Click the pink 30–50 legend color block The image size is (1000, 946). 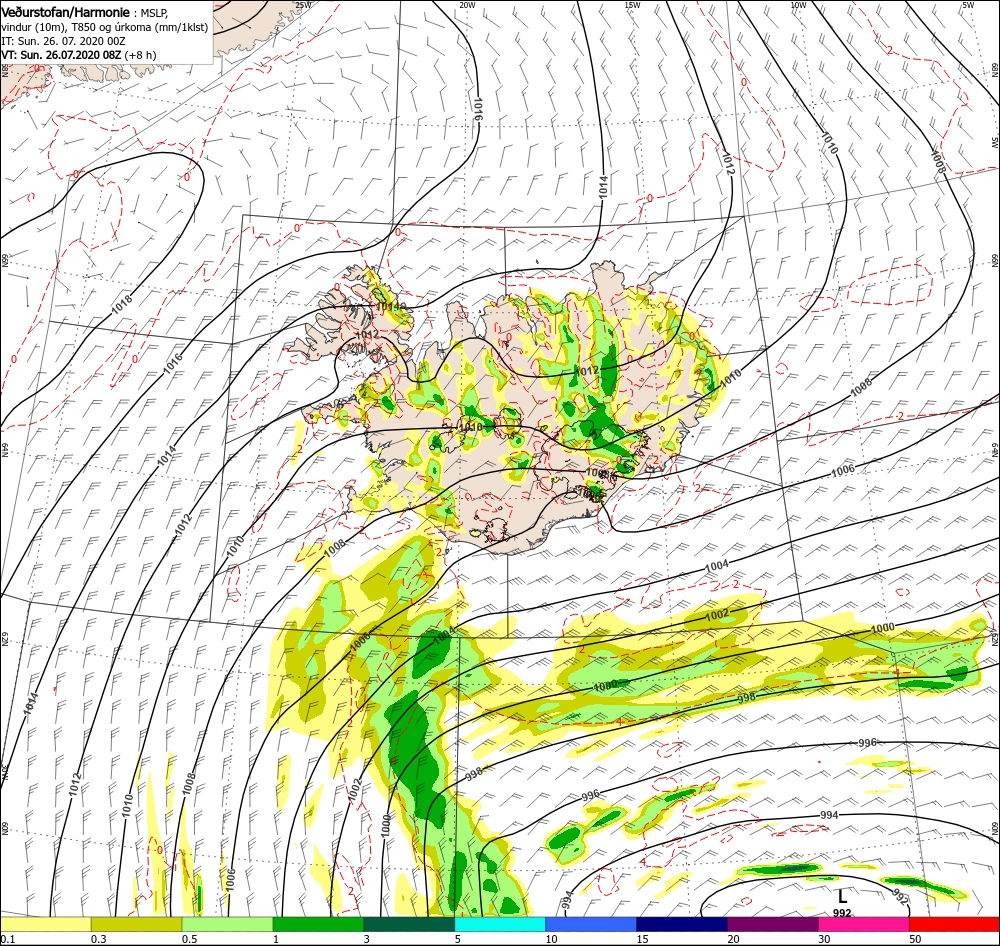(x=864, y=924)
